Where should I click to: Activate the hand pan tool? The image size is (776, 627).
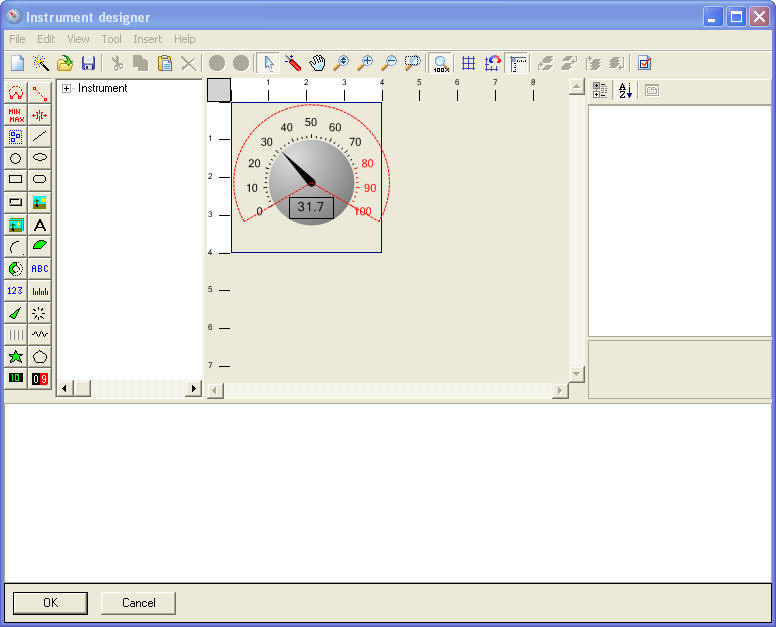point(317,63)
